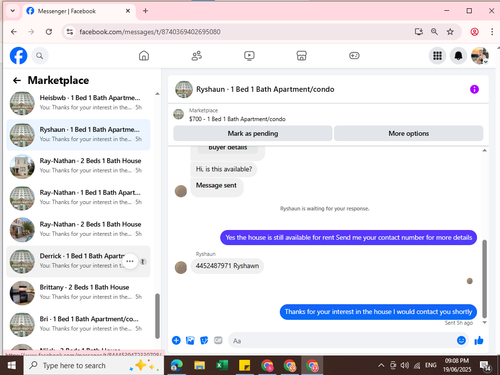Click the 'Thanks for your interest' sent message

(378, 312)
